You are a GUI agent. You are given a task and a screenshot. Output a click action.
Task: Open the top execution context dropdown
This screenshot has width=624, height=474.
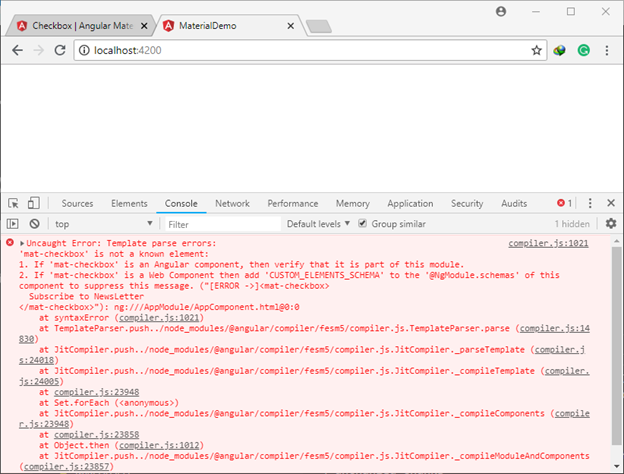pos(103,224)
